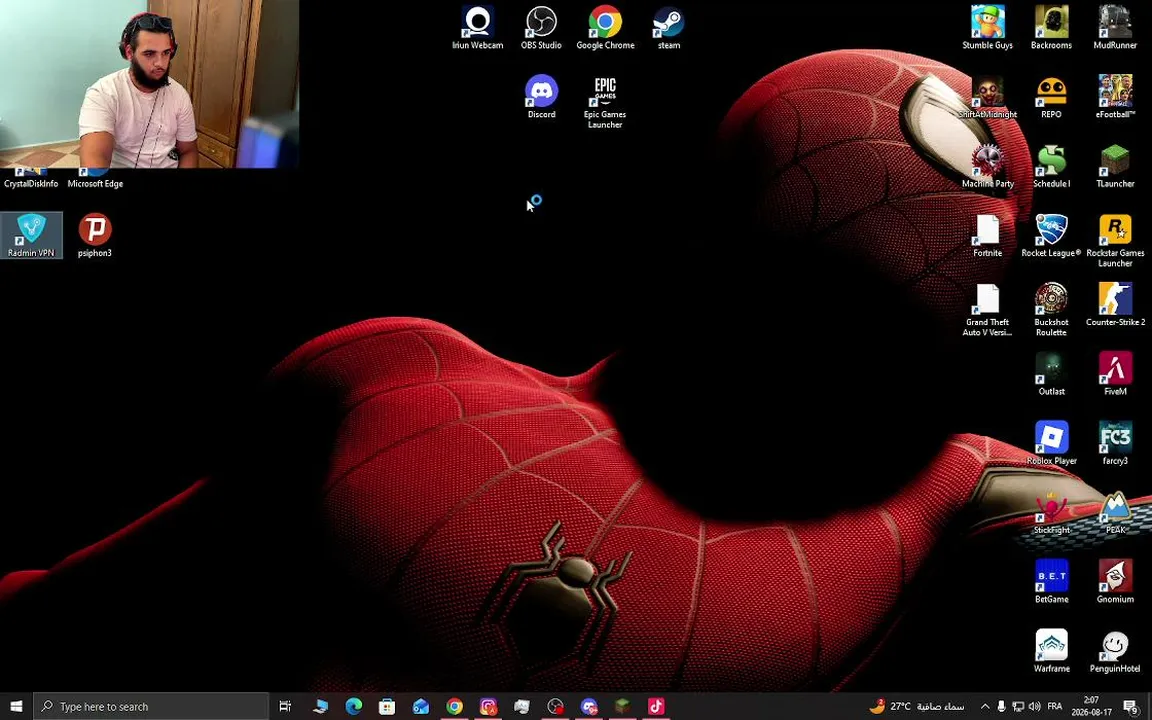This screenshot has height=720, width=1152.
Task: Select the Outlast desktop icon
Action: 1051,374
